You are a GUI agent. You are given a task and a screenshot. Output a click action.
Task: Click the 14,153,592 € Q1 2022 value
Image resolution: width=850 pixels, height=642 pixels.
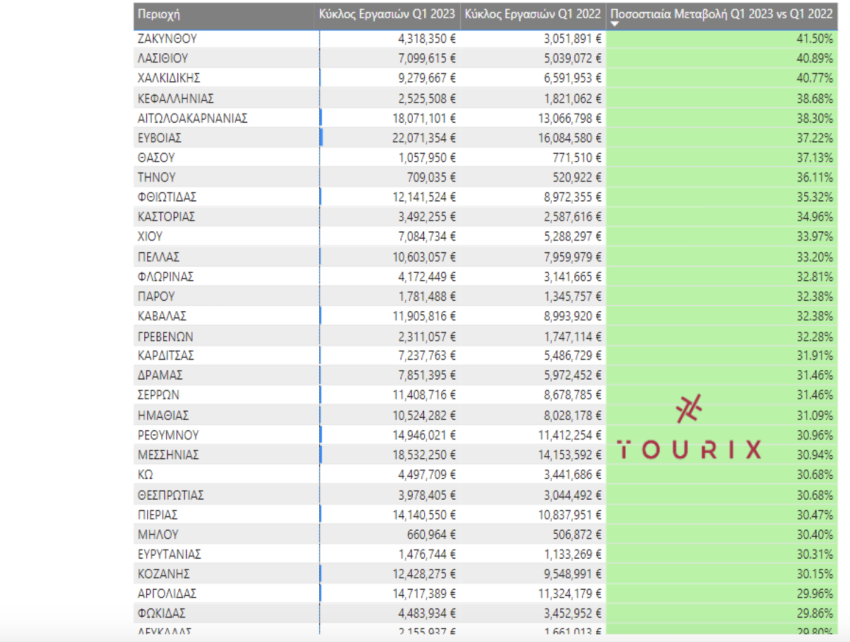(x=570, y=455)
